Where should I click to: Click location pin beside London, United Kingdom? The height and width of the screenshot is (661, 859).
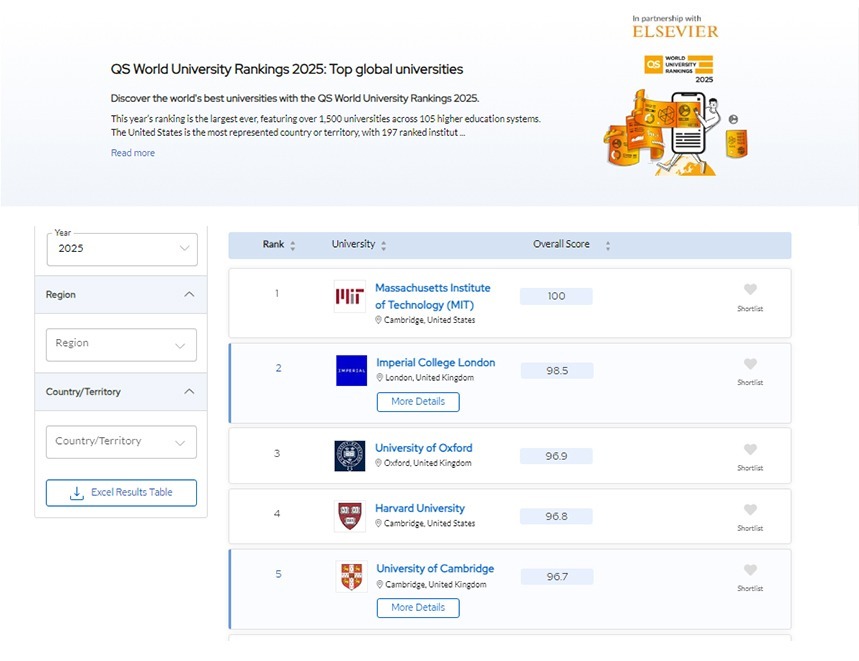point(379,377)
